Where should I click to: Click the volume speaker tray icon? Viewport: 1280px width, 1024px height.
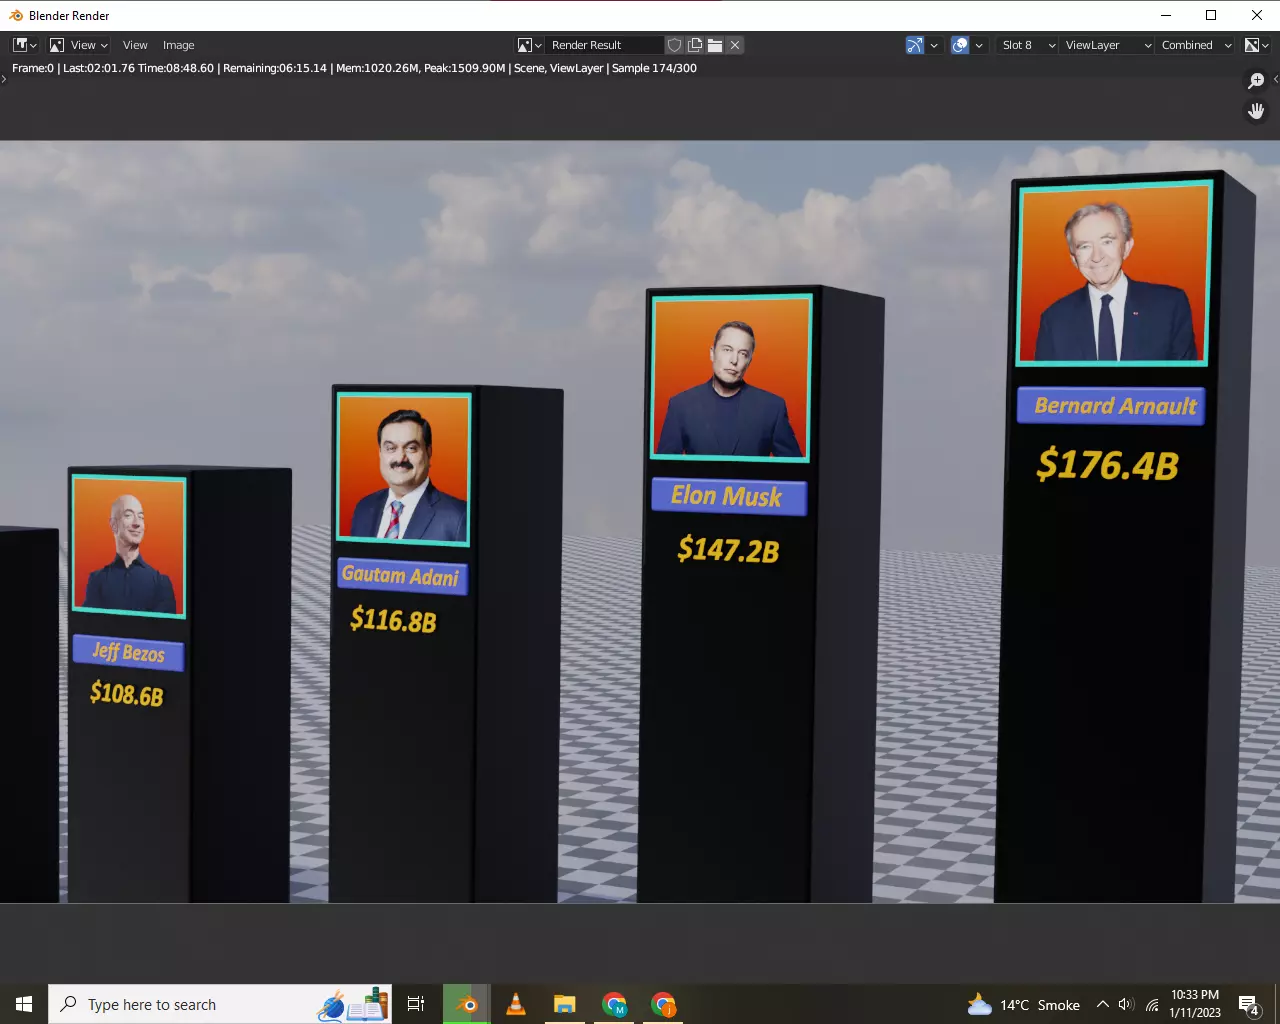pyautogui.click(x=1126, y=1004)
